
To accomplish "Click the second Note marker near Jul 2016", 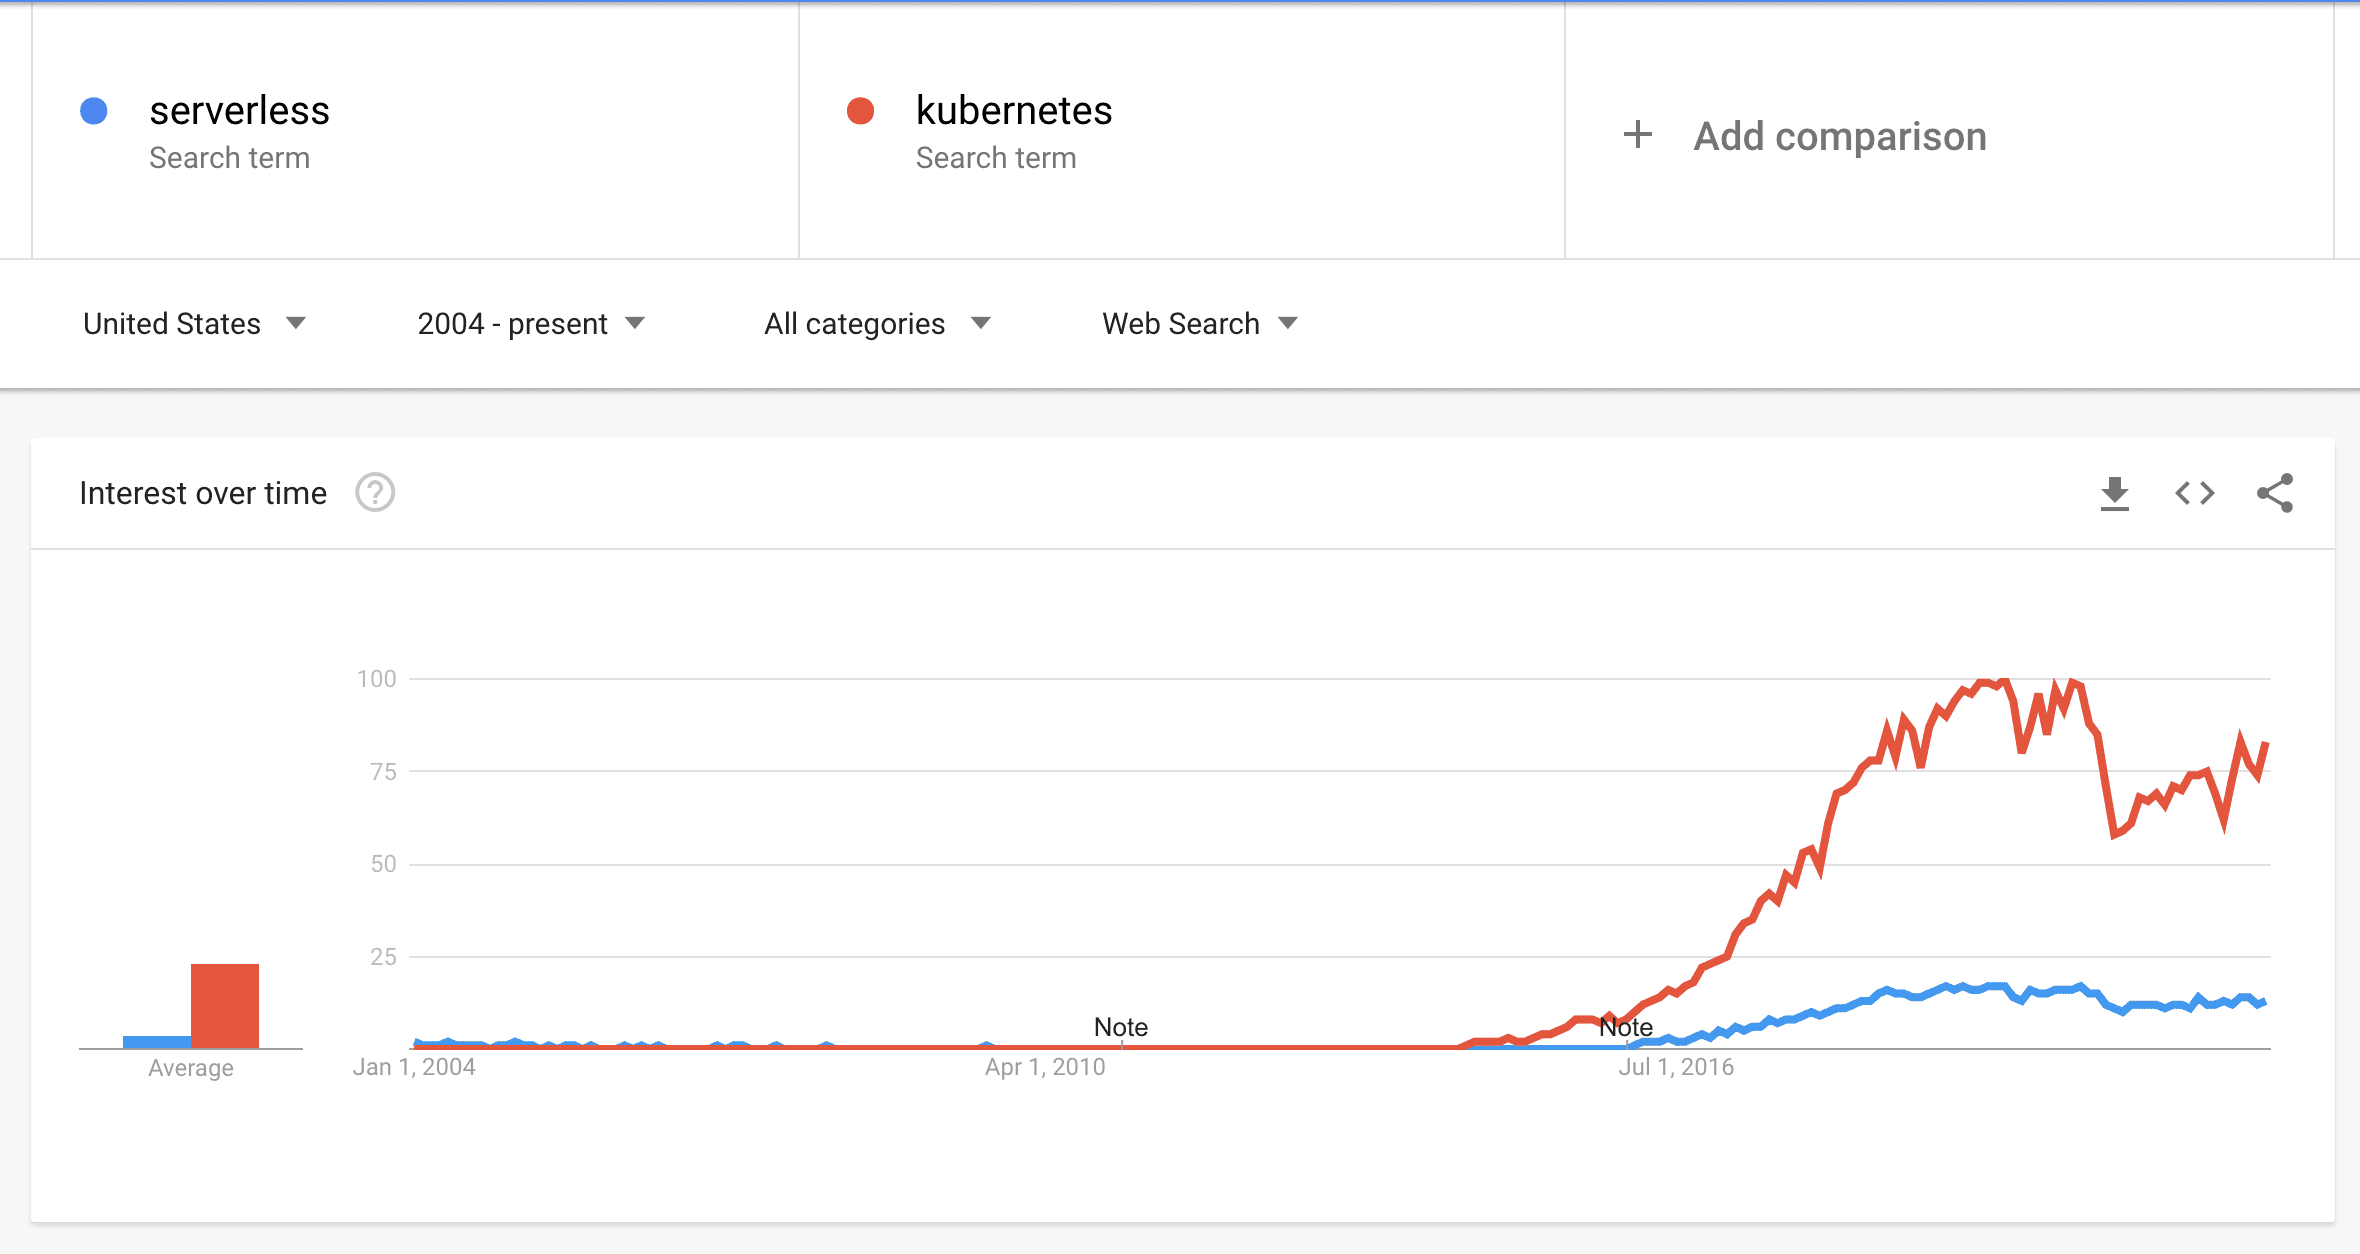I will (x=1626, y=1027).
